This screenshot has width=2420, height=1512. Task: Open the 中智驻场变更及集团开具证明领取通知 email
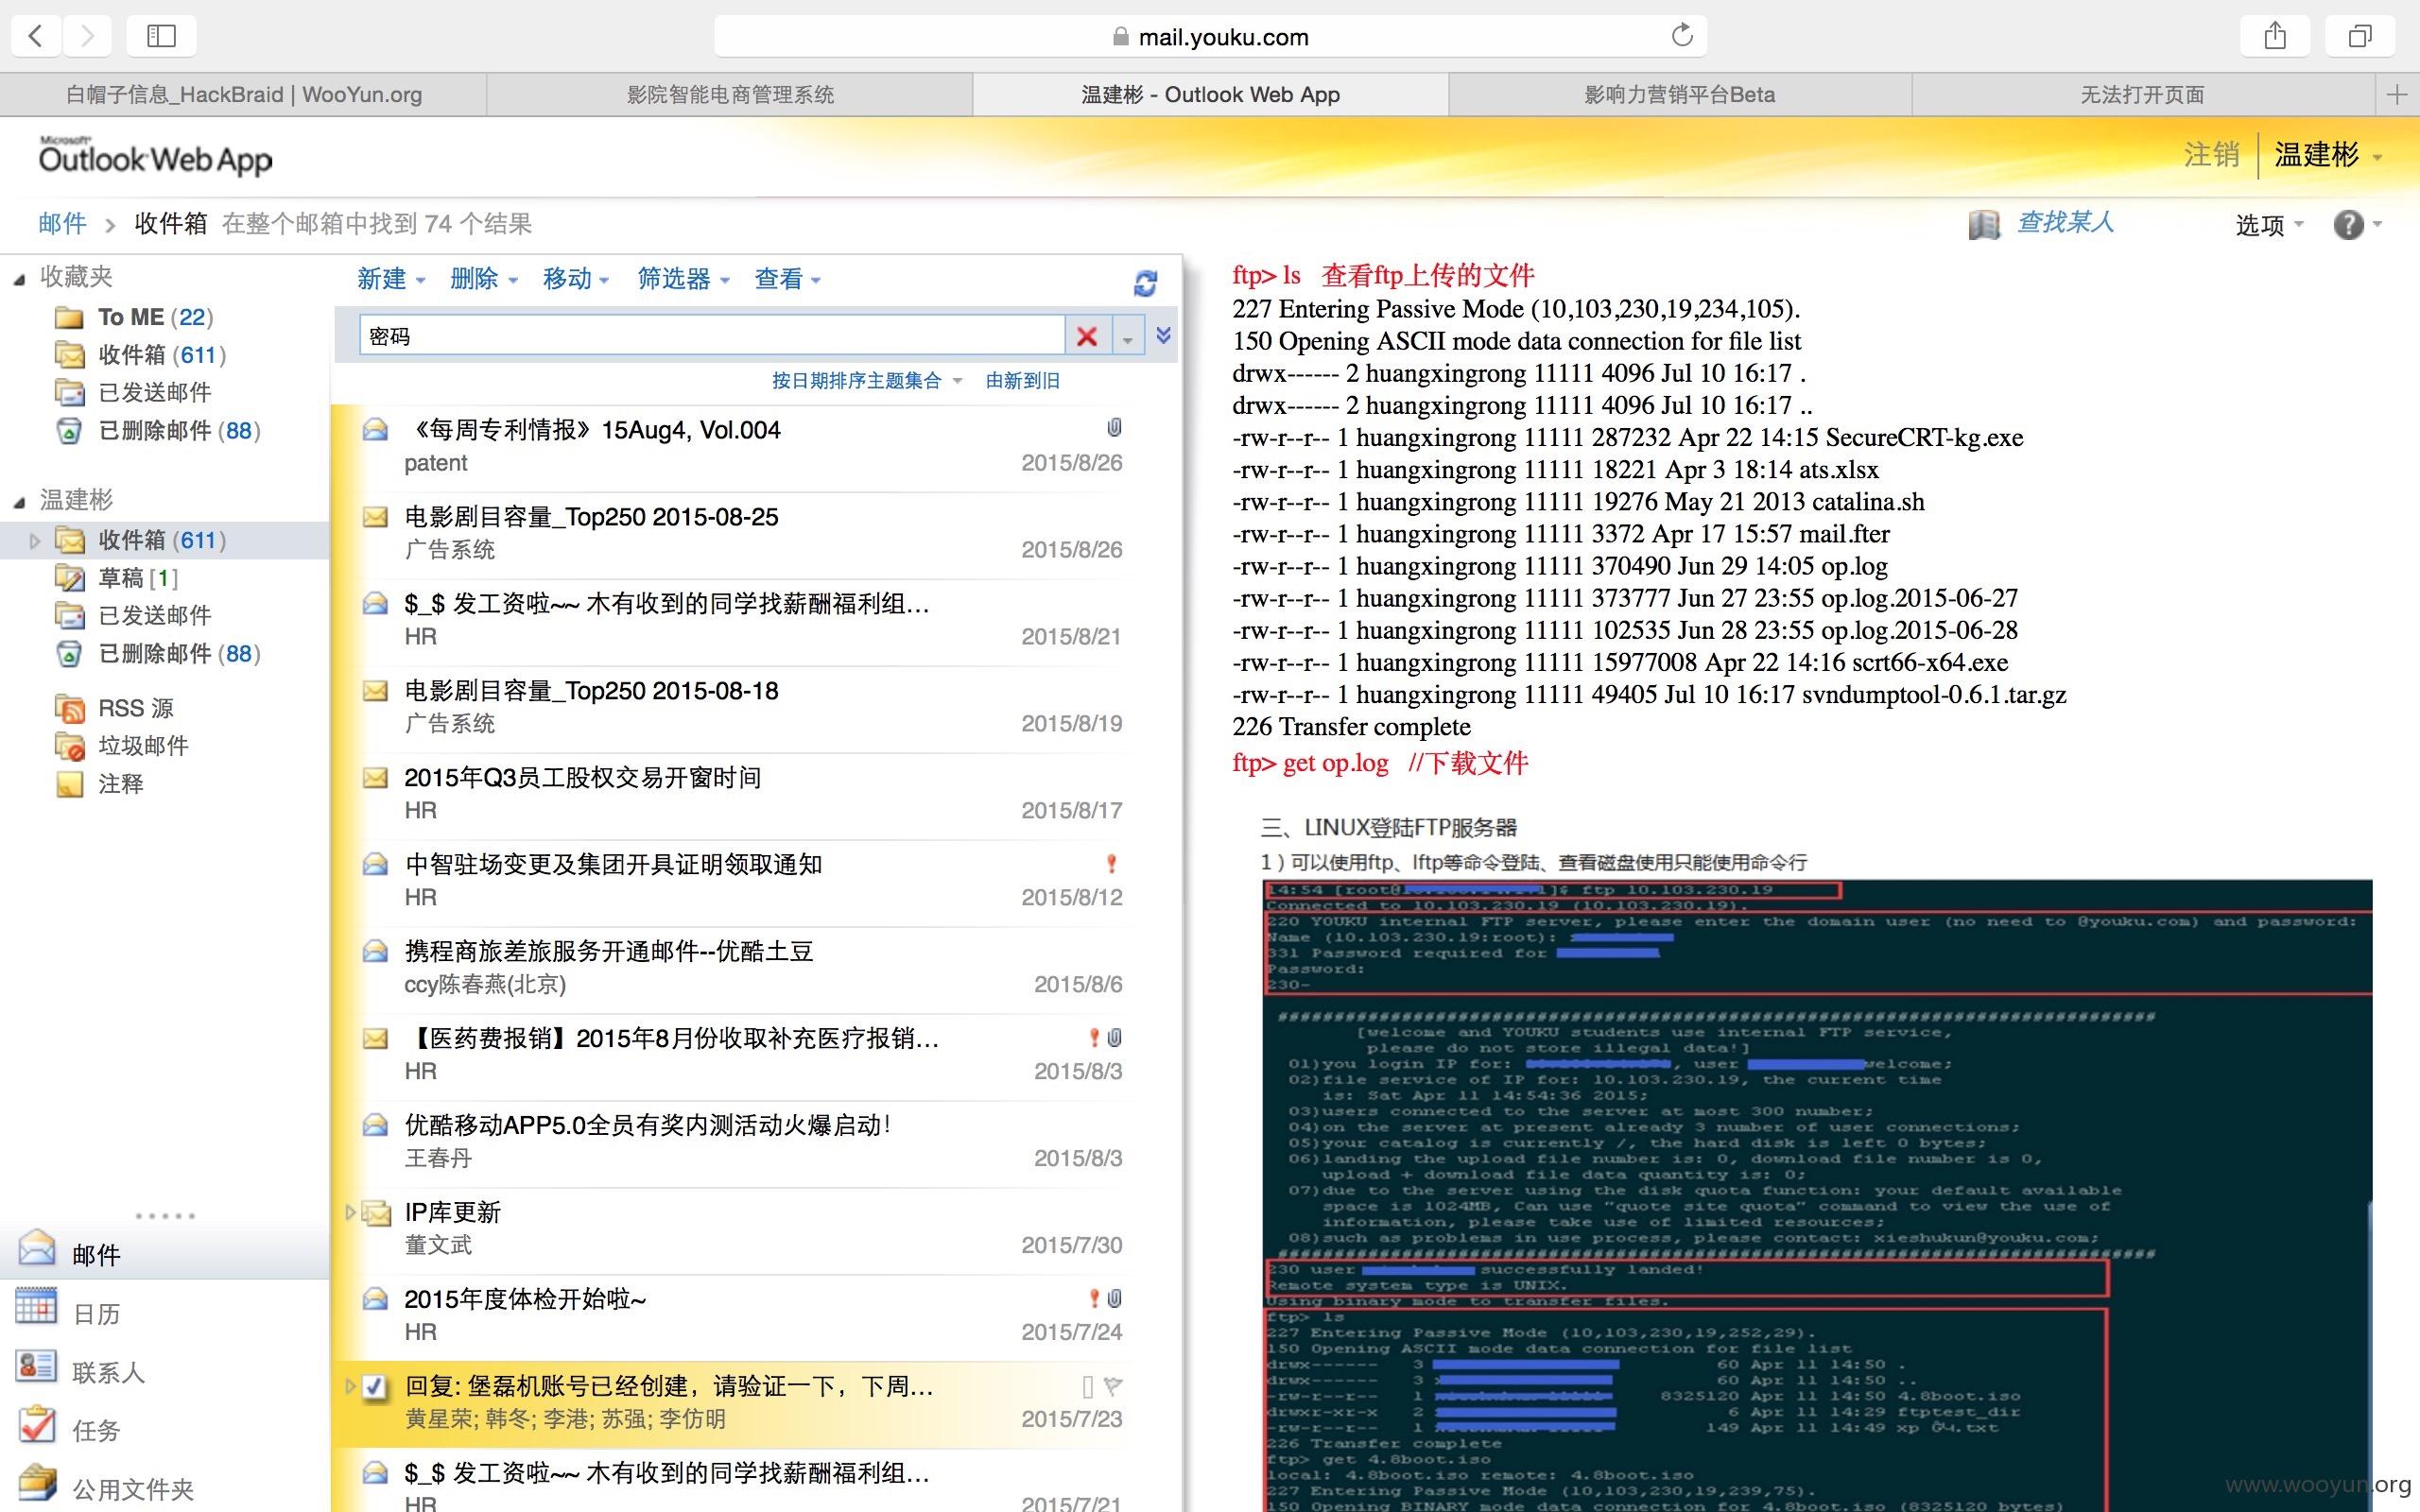pyautogui.click(x=742, y=881)
